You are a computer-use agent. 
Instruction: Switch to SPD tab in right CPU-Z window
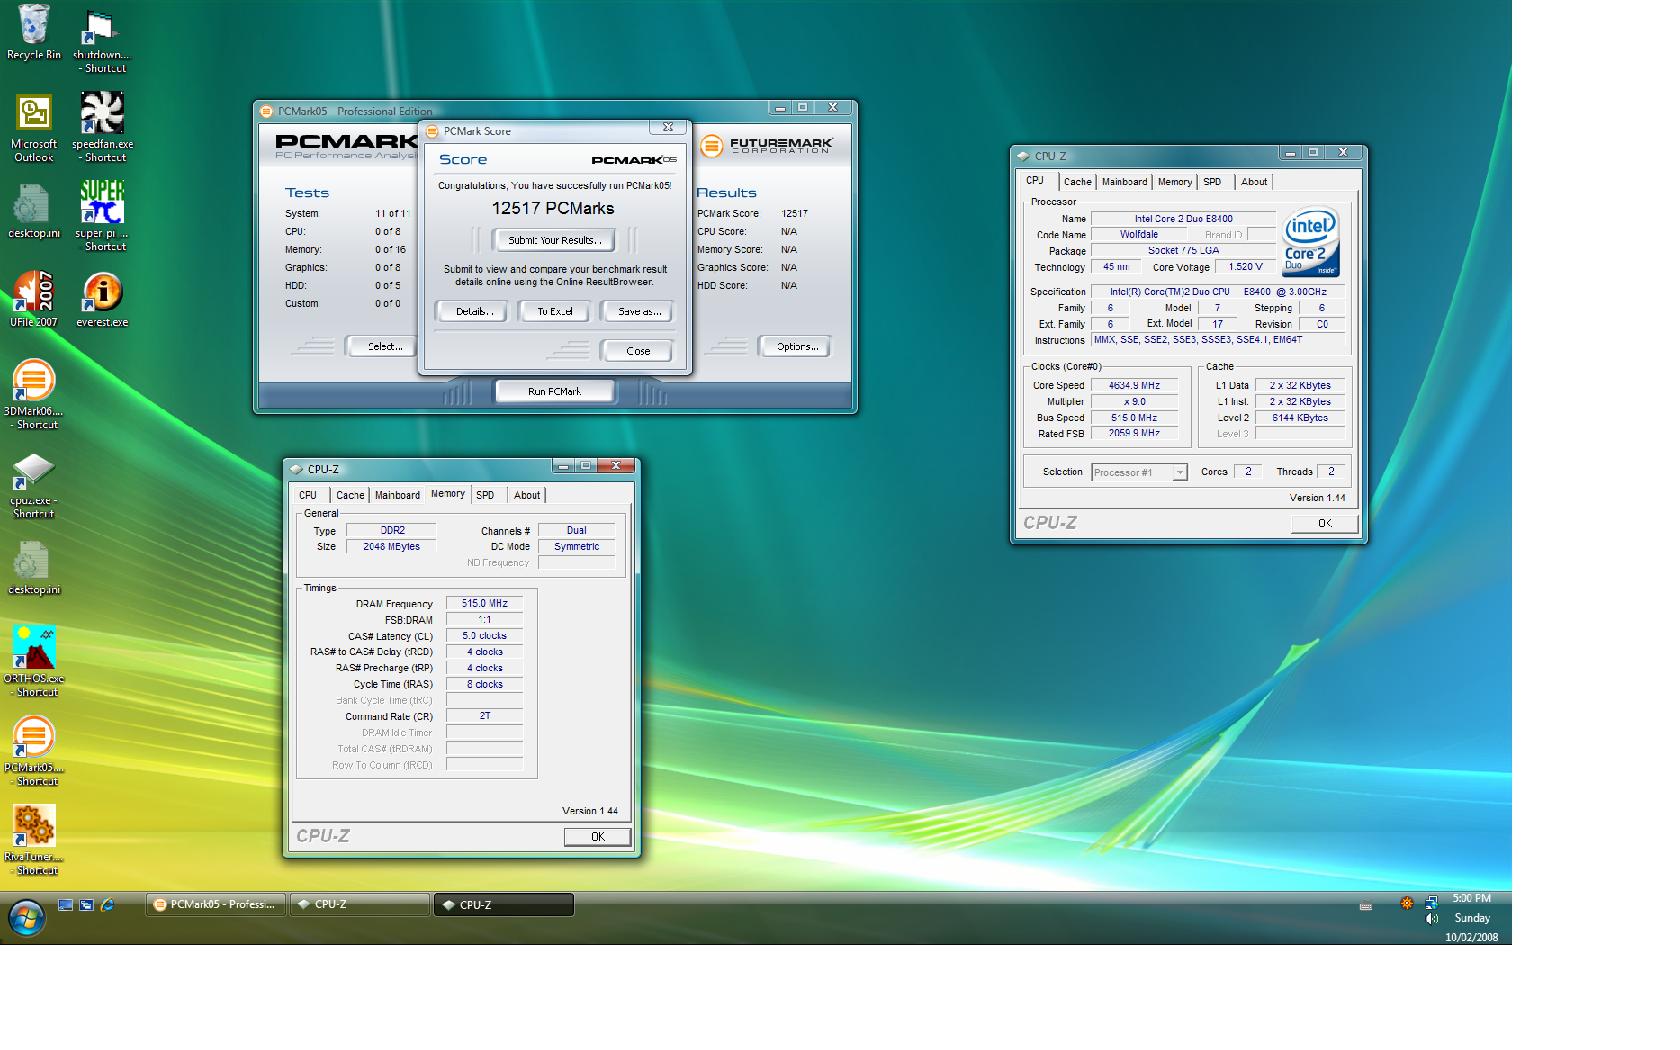1212,182
